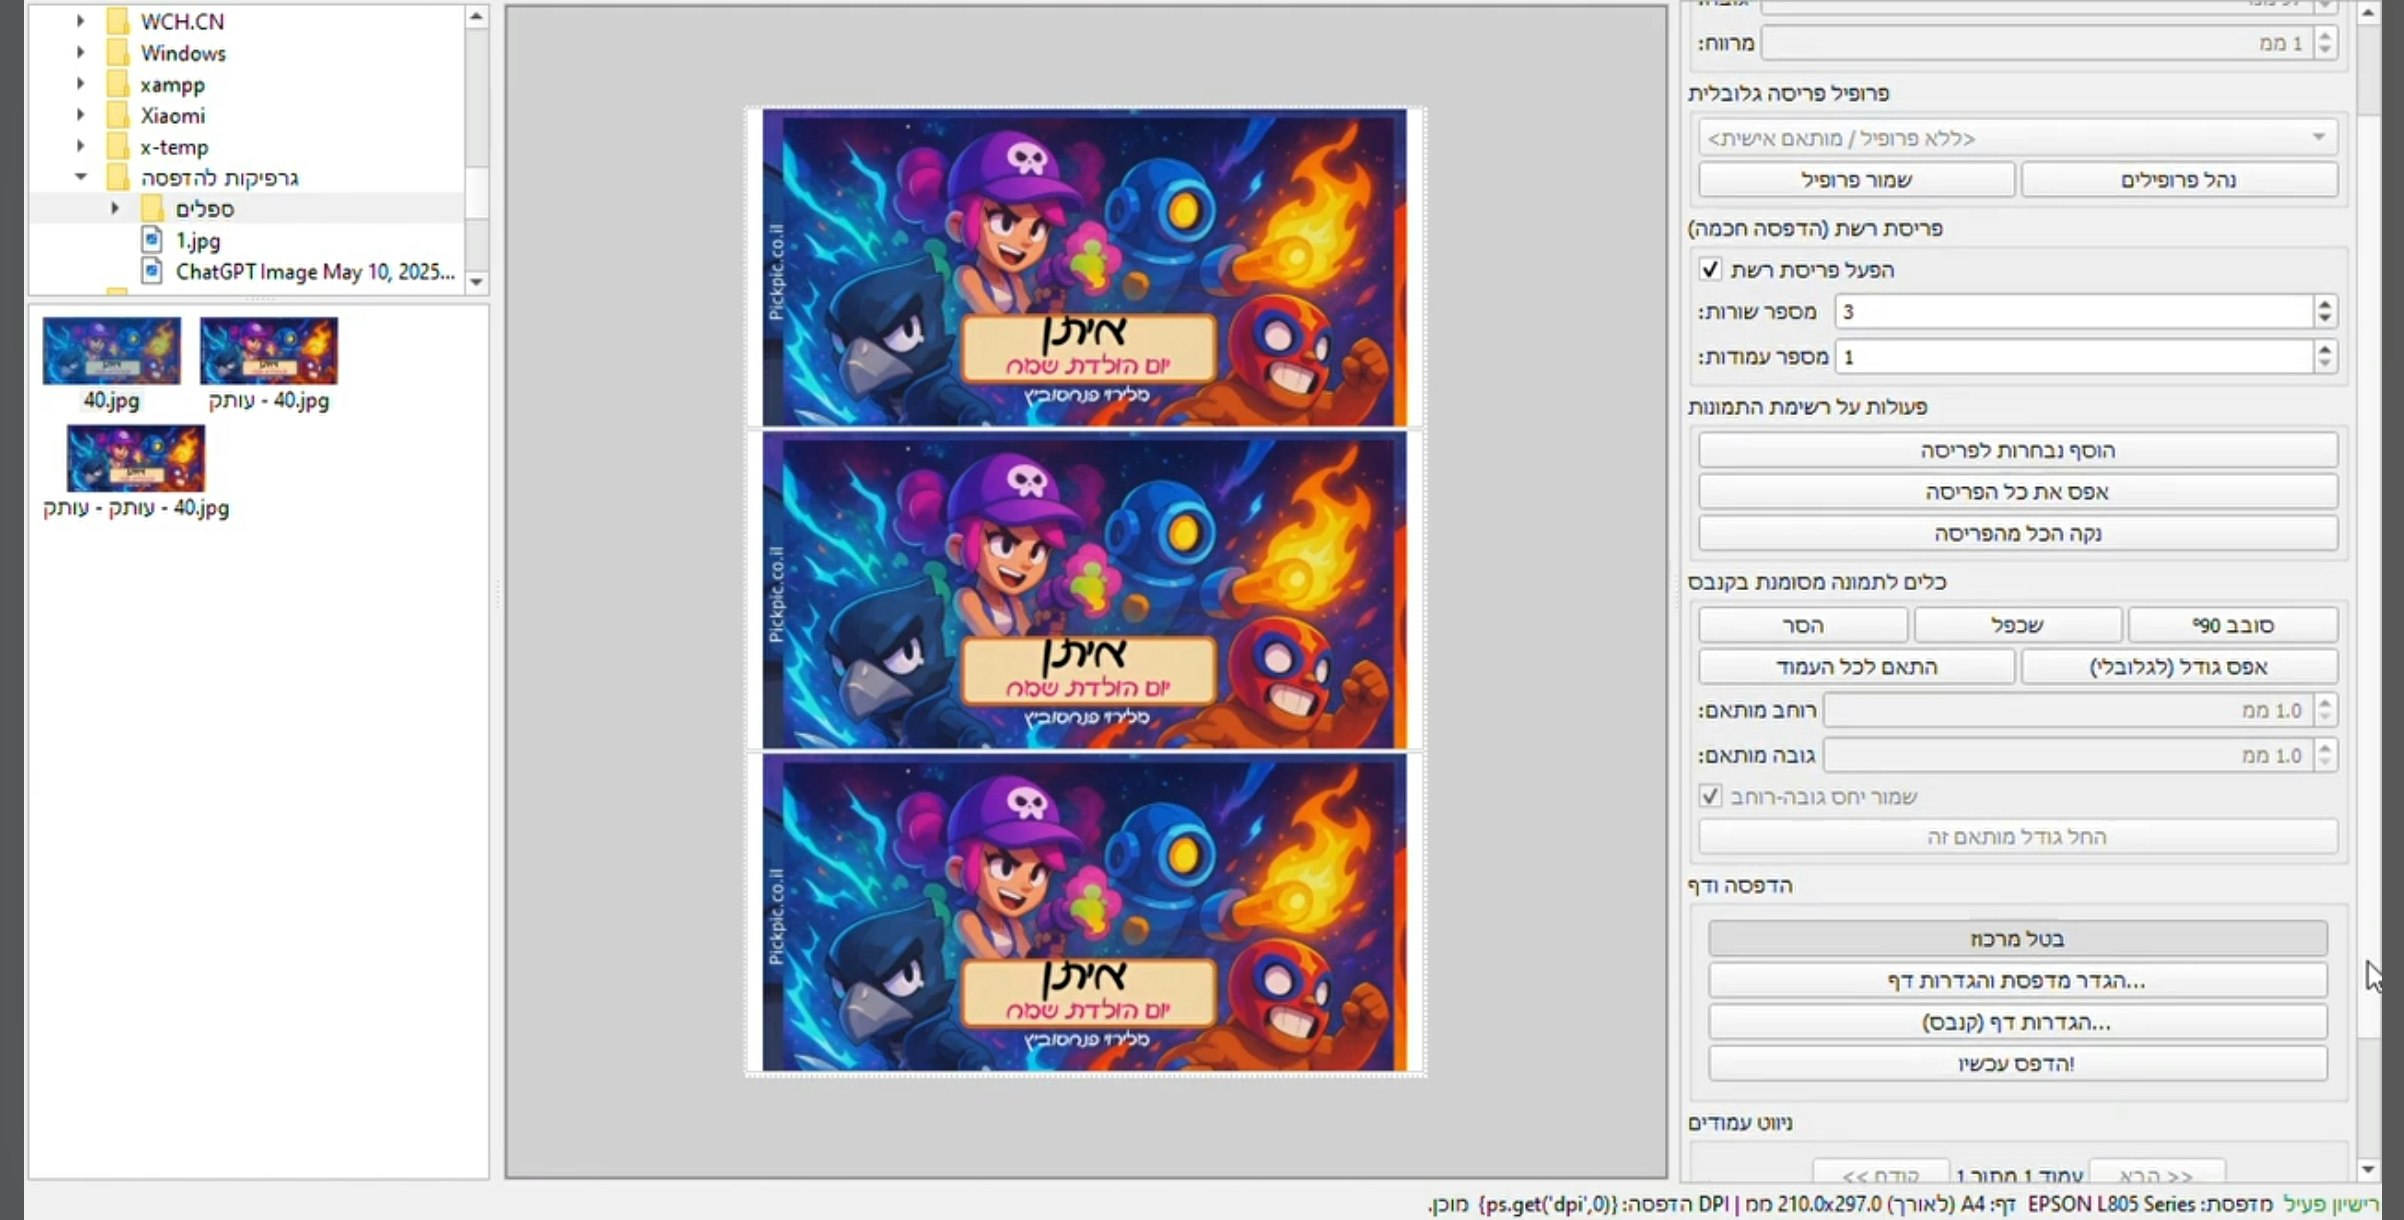Click the בטל מרכוז button
Image resolution: width=2404 pixels, height=1220 pixels.
tap(2017, 939)
